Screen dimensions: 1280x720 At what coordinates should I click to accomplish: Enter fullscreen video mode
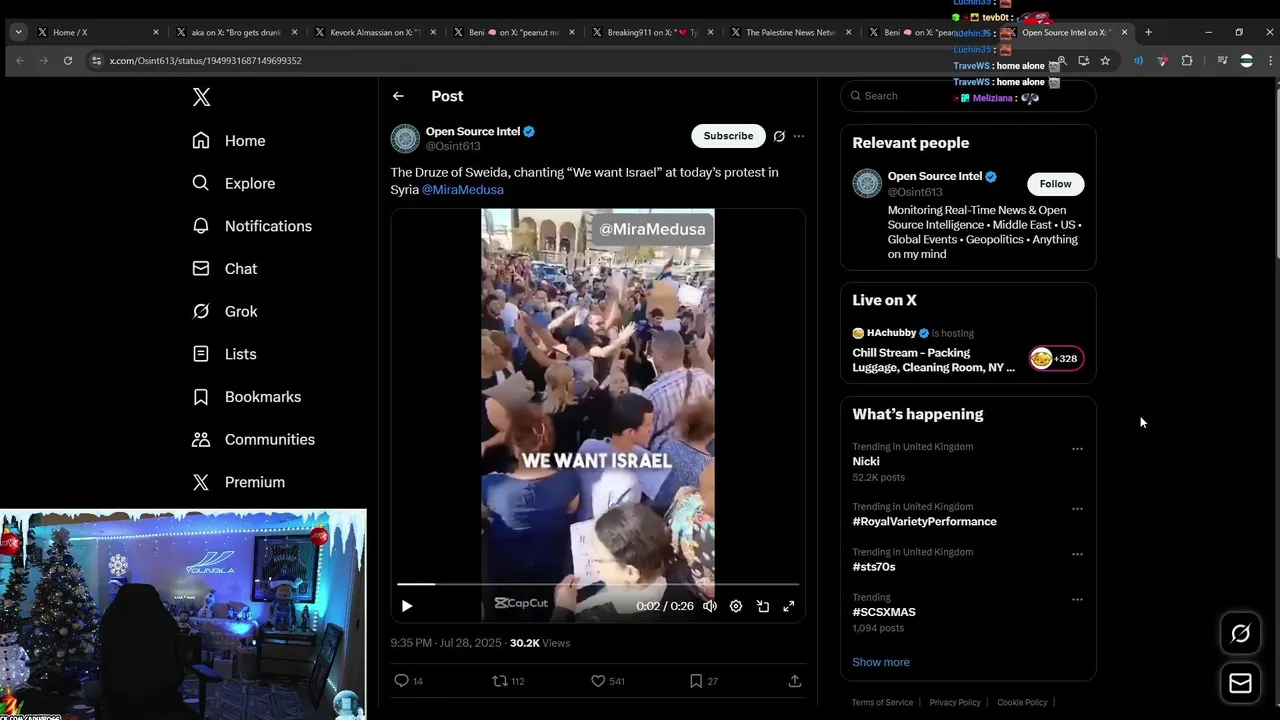(x=789, y=606)
